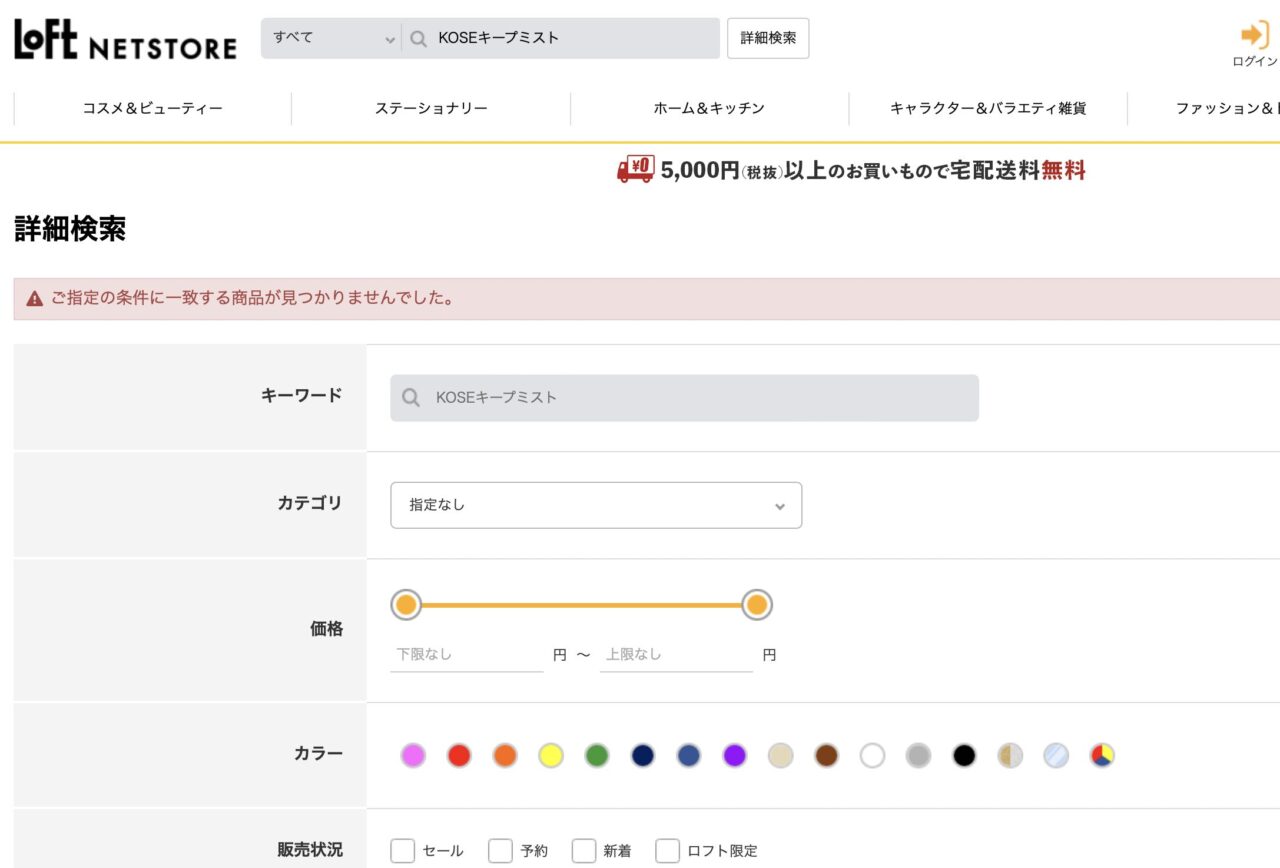Viewport: 1280px width, 868px height.
Task: Tick the 新着 checkbox
Action: pos(584,850)
